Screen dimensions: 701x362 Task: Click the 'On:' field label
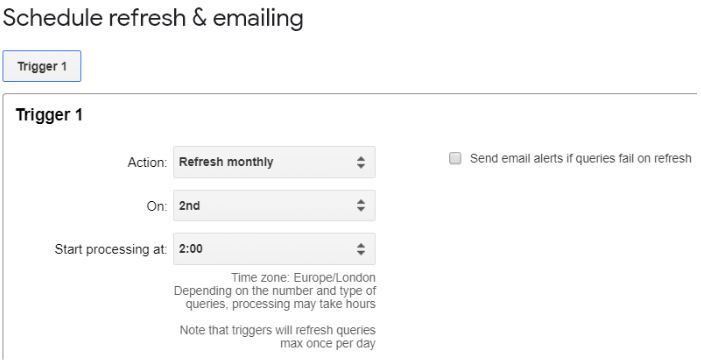pyautogui.click(x=157, y=206)
